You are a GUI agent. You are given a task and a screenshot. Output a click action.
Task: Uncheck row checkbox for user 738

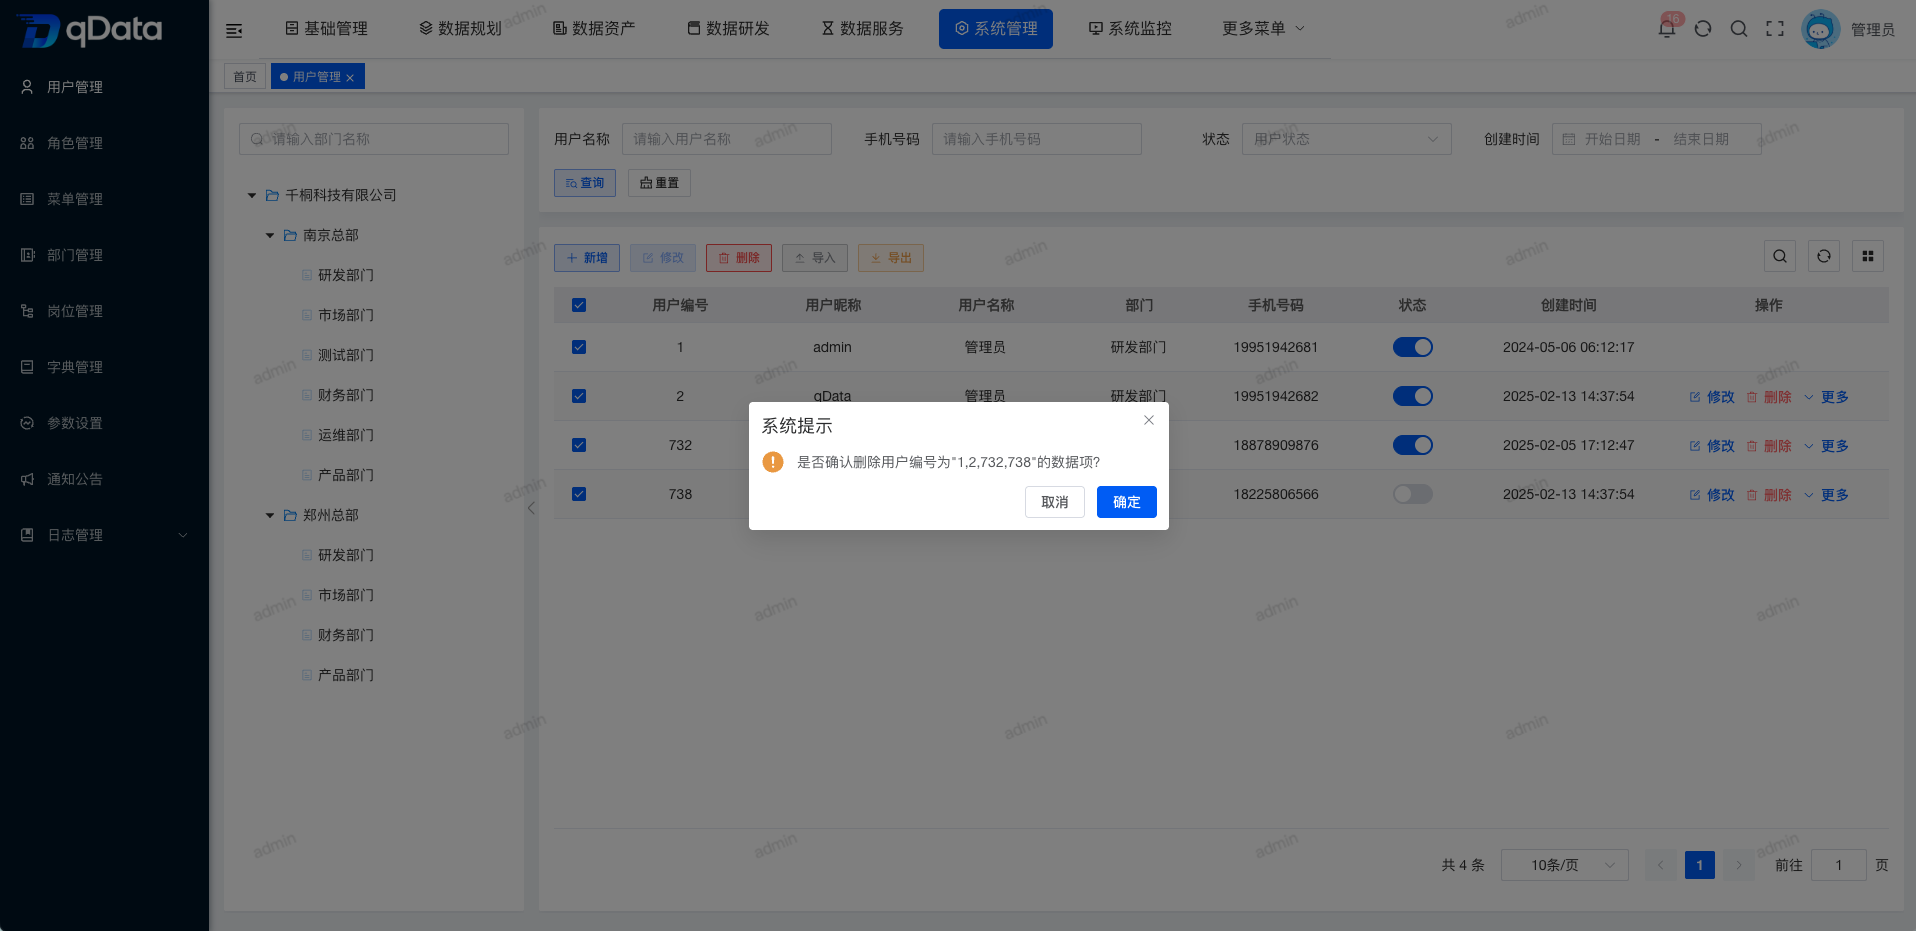coord(579,494)
